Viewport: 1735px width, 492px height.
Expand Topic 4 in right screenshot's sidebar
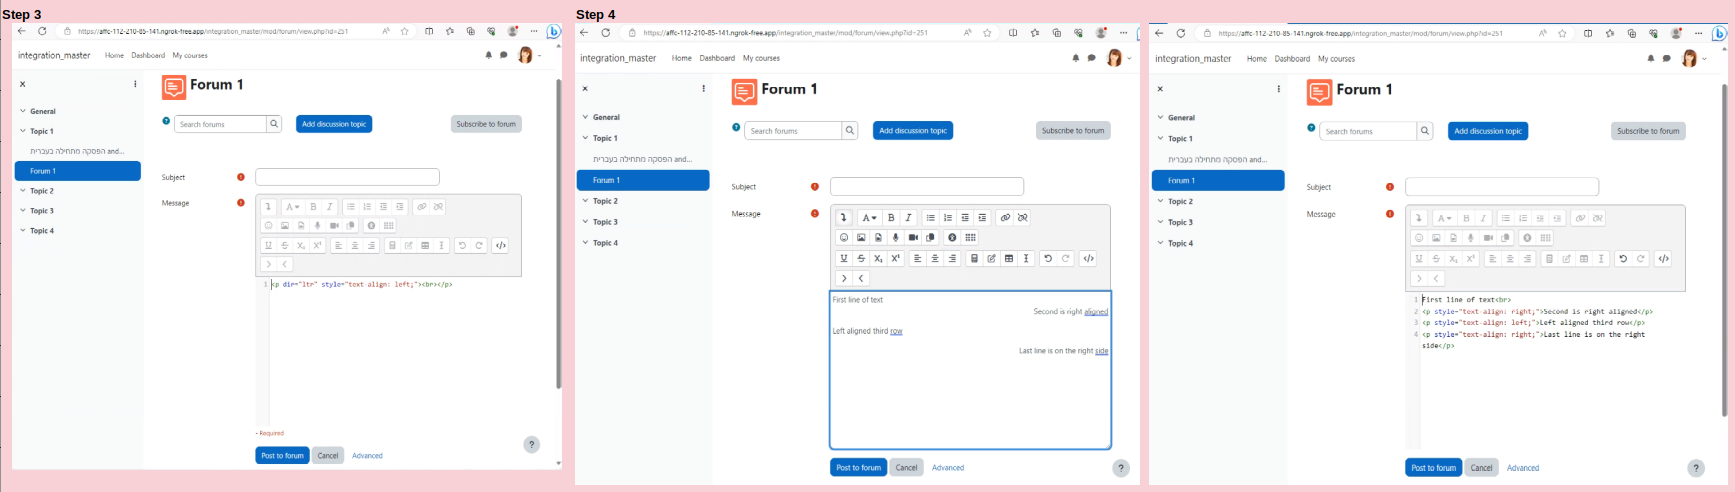point(1161,243)
